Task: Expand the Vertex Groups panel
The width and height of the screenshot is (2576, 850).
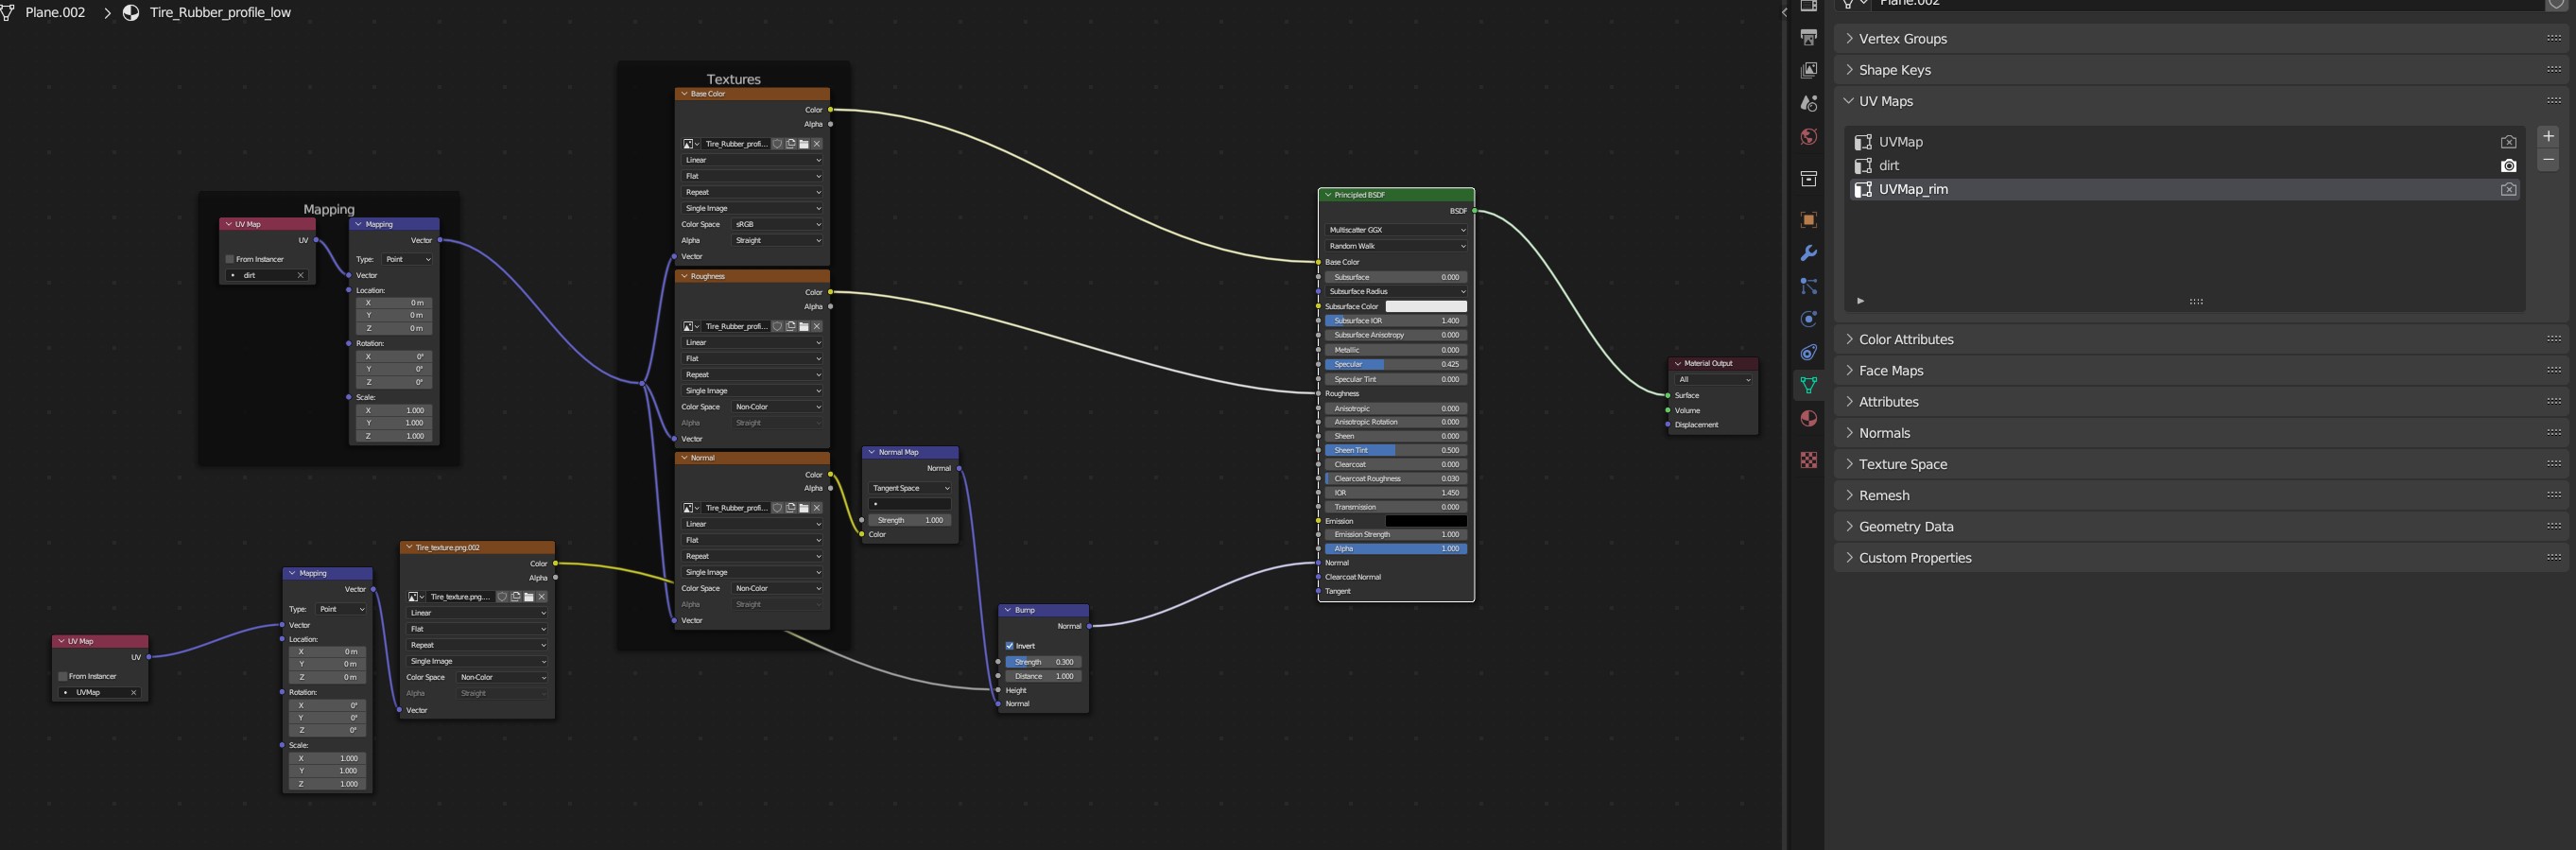Action: (x=1902, y=39)
